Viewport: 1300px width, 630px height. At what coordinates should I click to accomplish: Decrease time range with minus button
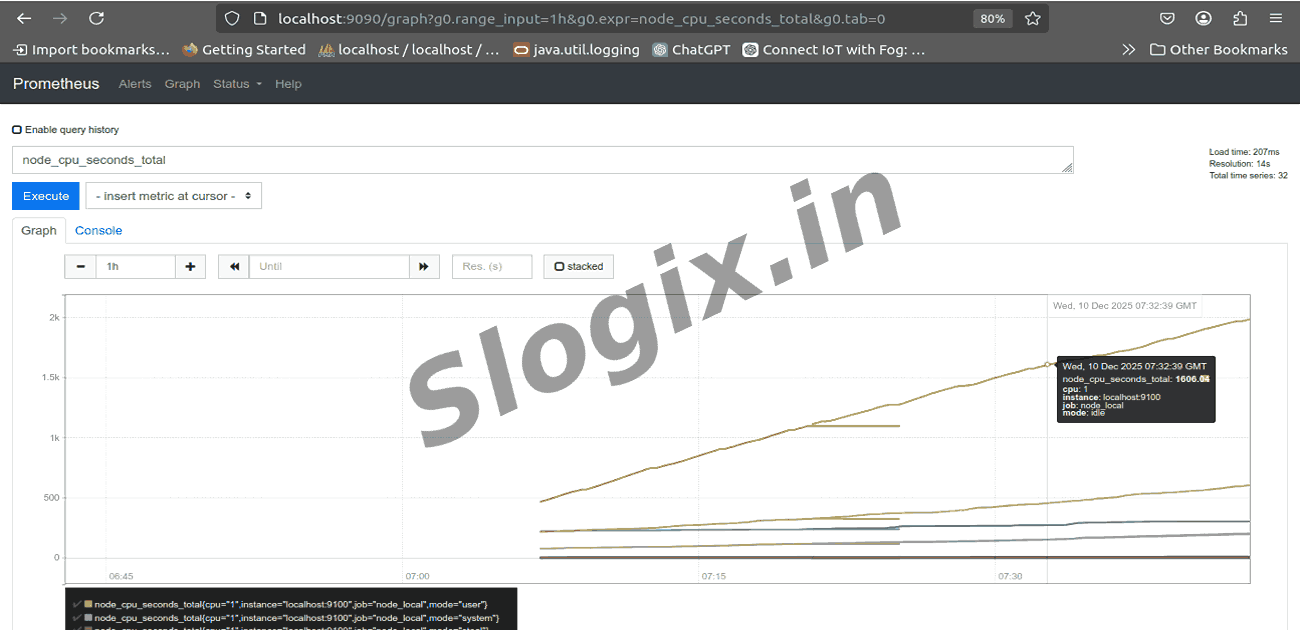[x=80, y=267]
